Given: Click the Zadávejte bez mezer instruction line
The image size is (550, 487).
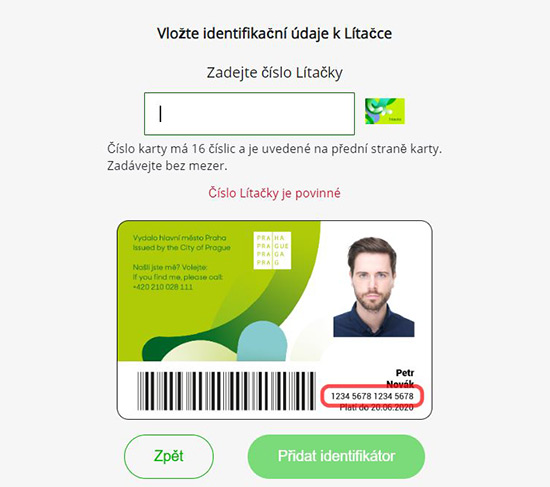Looking at the screenshot, I should coord(167,166).
